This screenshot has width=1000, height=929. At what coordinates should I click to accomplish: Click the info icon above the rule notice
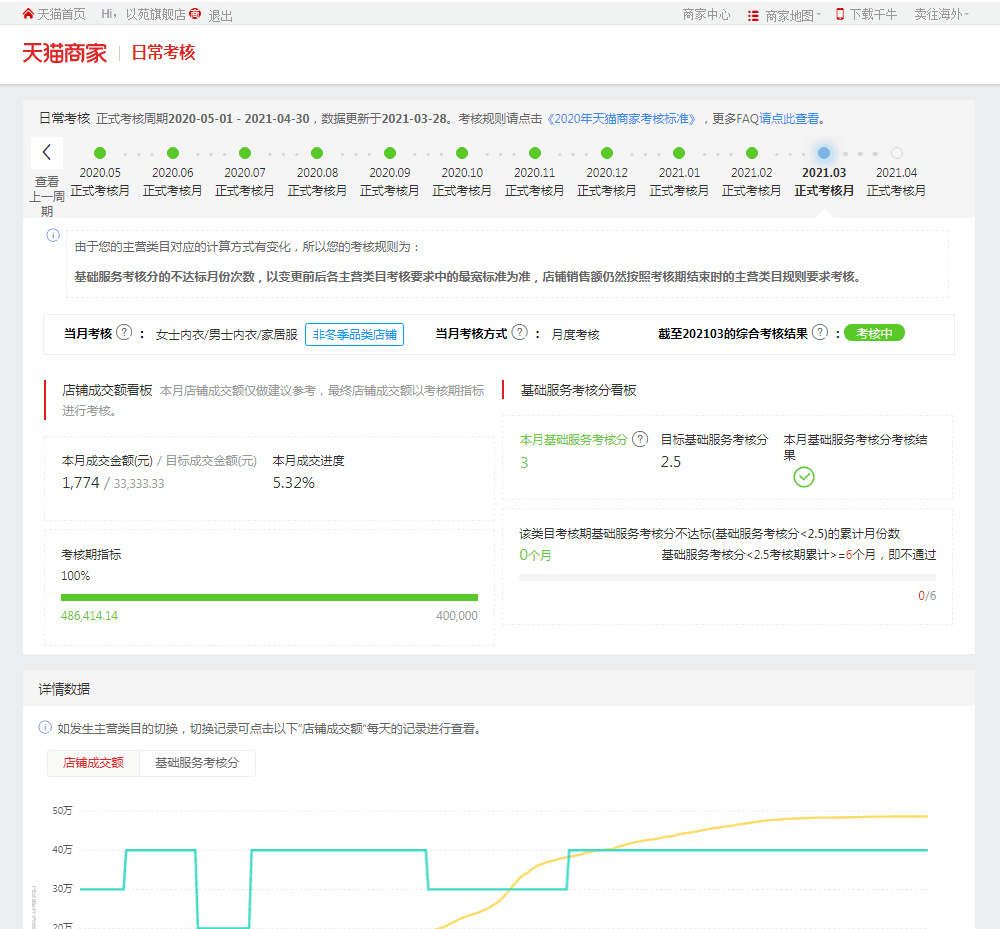(53, 235)
